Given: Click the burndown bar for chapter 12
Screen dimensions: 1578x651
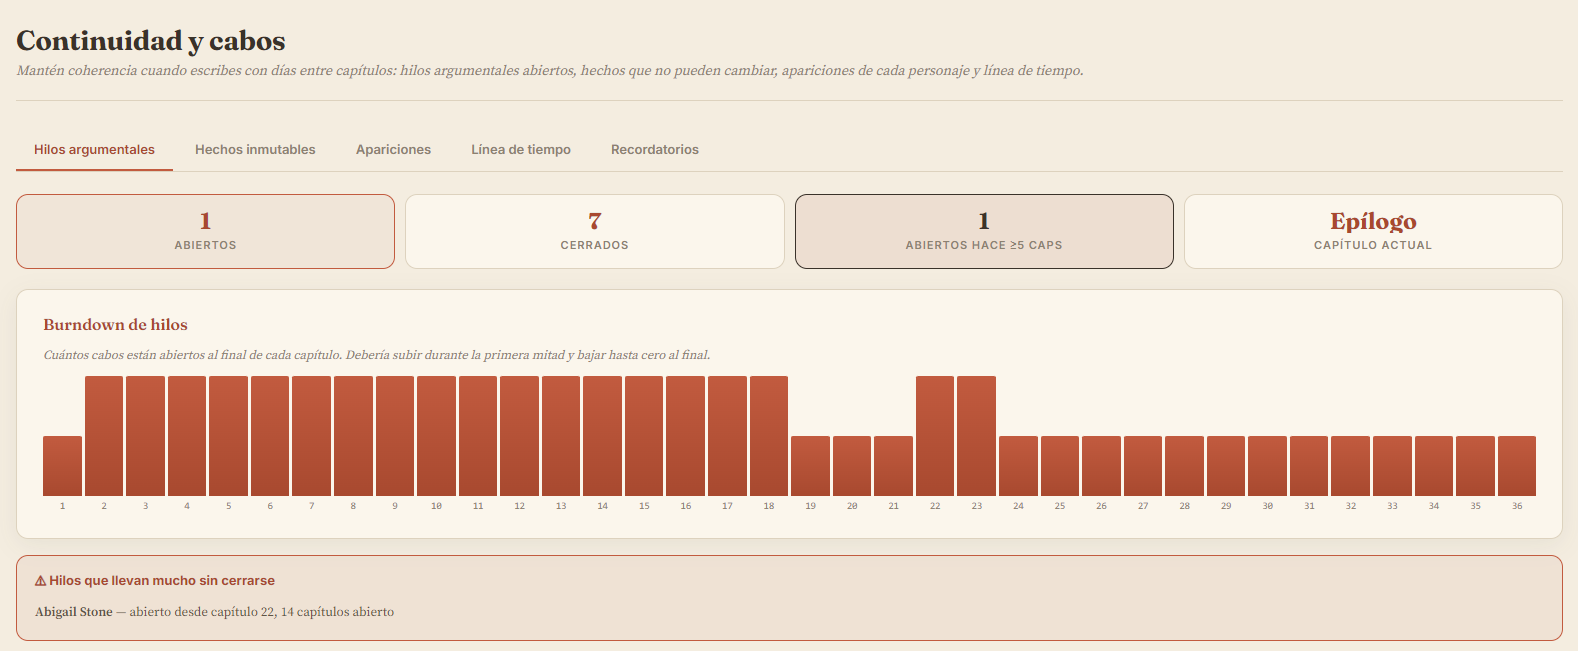Looking at the screenshot, I should [519, 436].
